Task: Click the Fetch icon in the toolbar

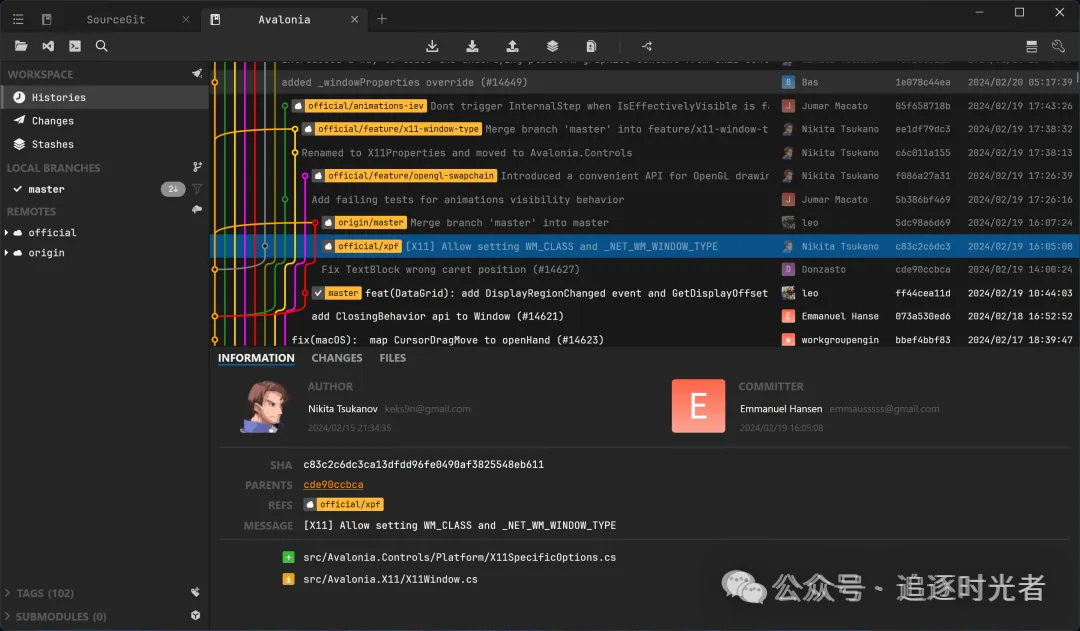Action: click(x=432, y=46)
